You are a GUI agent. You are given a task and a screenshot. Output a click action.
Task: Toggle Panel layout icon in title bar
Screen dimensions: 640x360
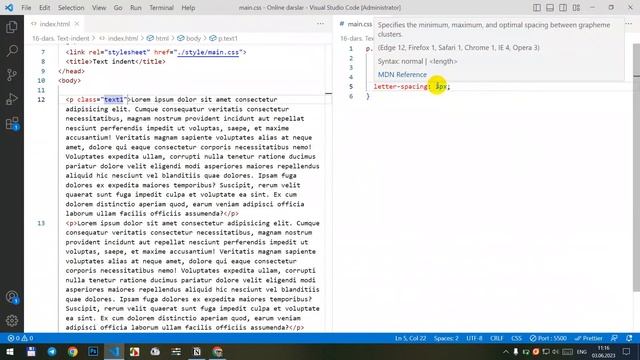pos(550,7)
